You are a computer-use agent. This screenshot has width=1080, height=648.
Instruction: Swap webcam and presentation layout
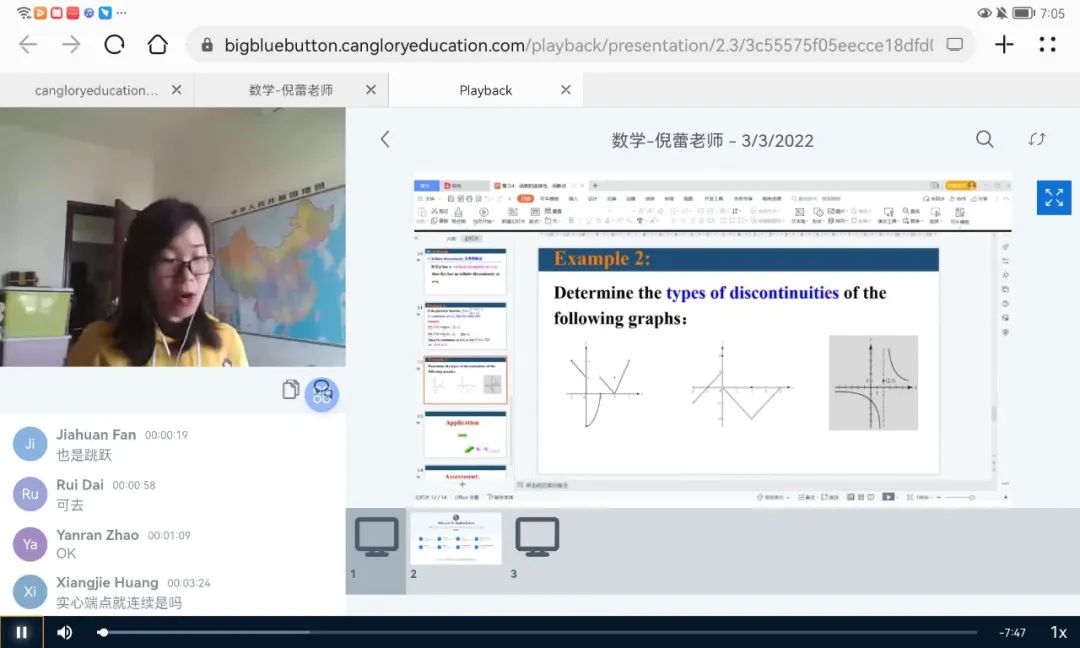pos(1037,139)
